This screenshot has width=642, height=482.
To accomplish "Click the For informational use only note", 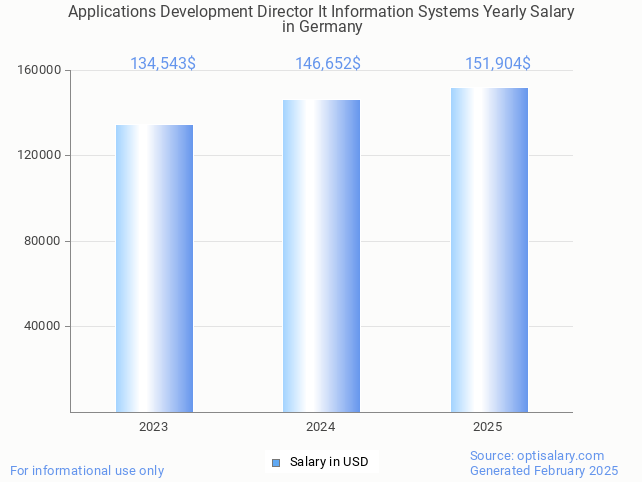I will 87,470.
